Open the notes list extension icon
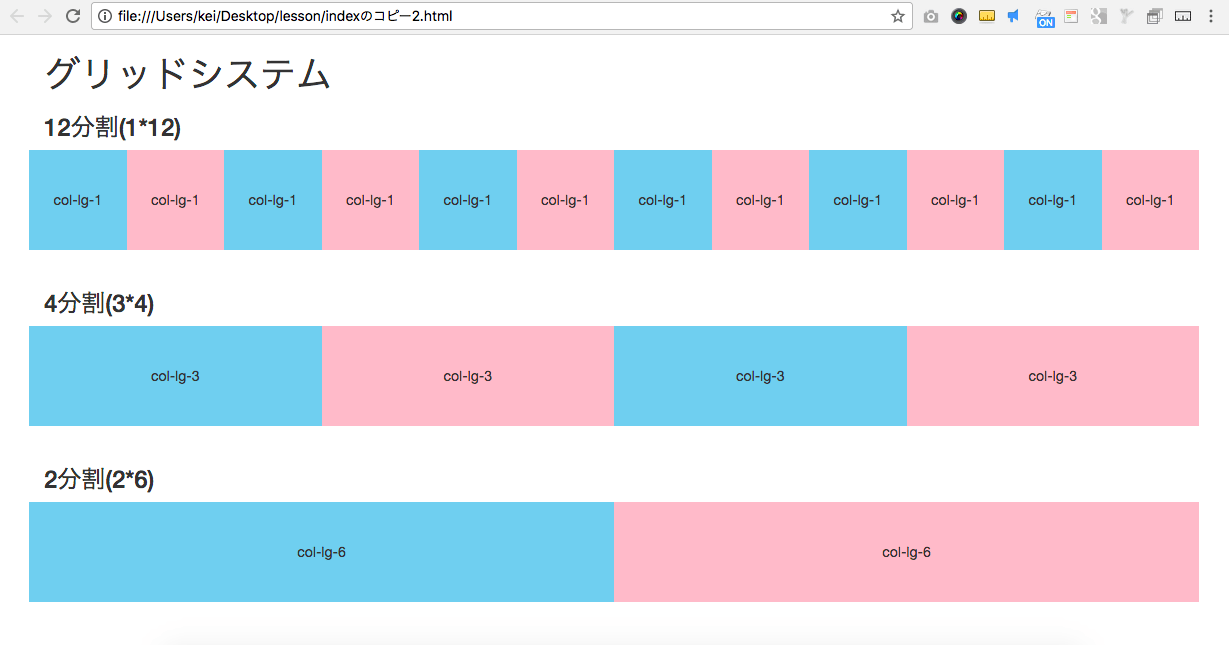The width and height of the screenshot is (1229, 645). point(1071,16)
